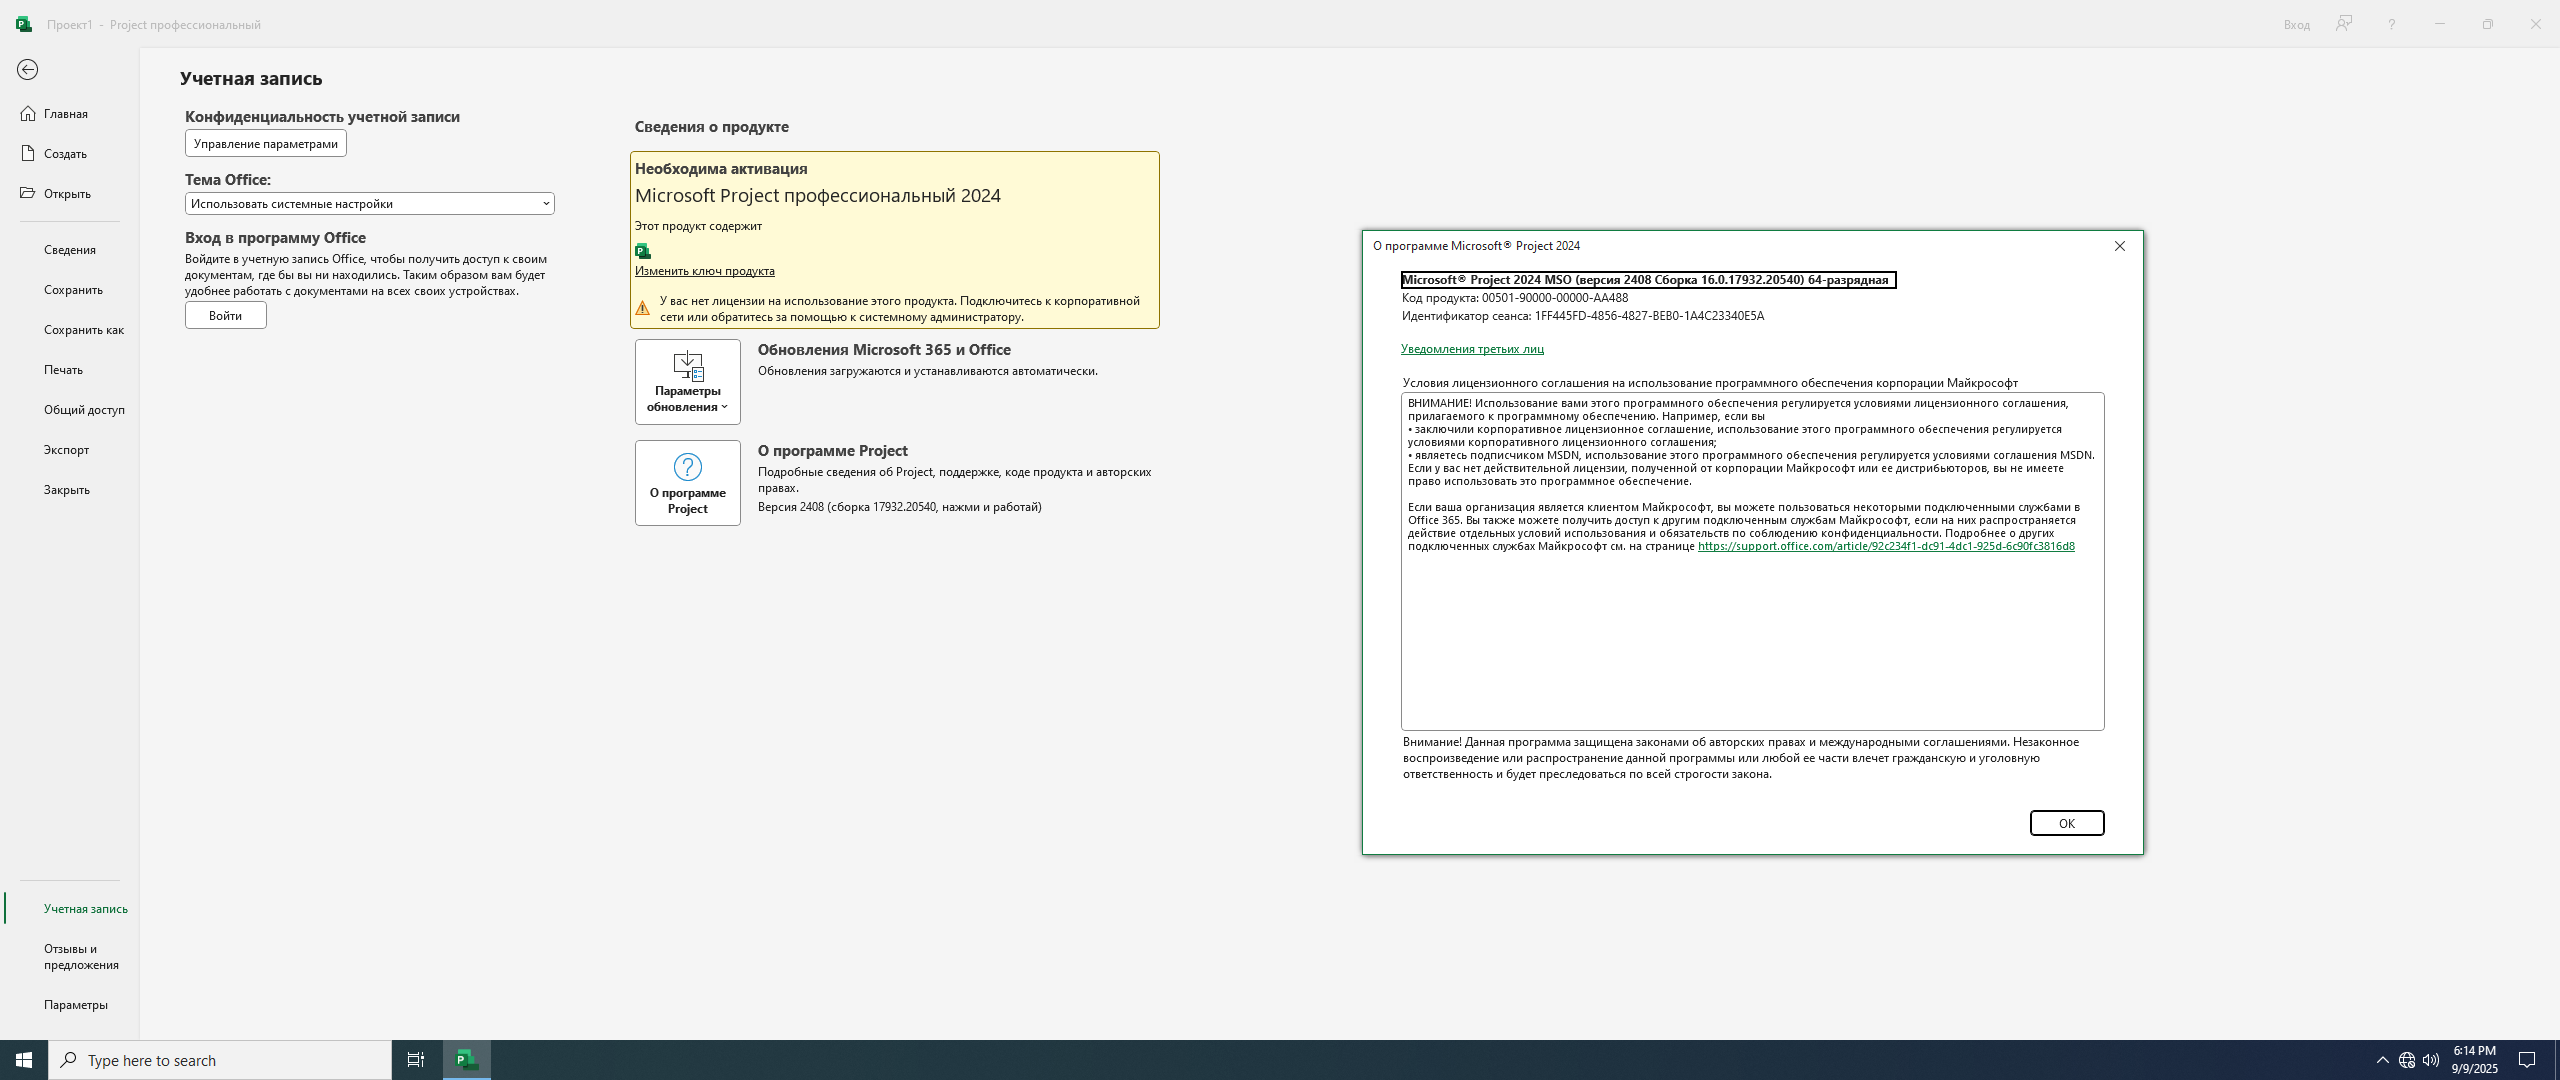The image size is (2560, 1080).
Task: Click the О программе Project button
Action: pyautogui.click(x=688, y=483)
